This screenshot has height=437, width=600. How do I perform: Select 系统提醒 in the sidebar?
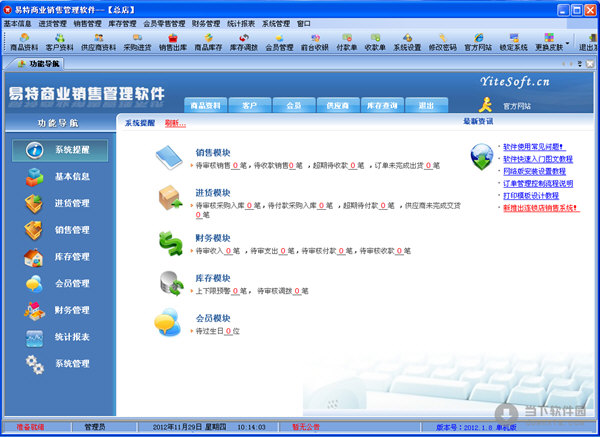pos(60,150)
